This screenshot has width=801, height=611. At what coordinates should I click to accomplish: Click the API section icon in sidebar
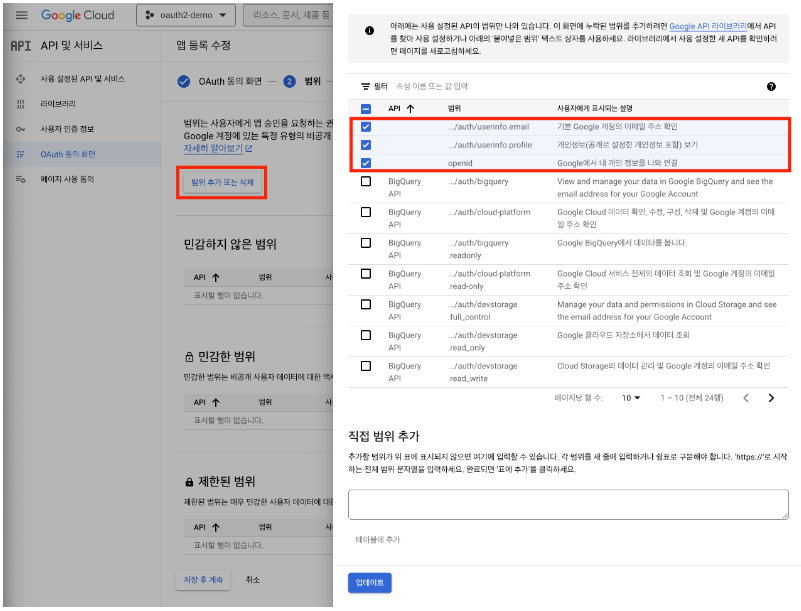(21, 46)
